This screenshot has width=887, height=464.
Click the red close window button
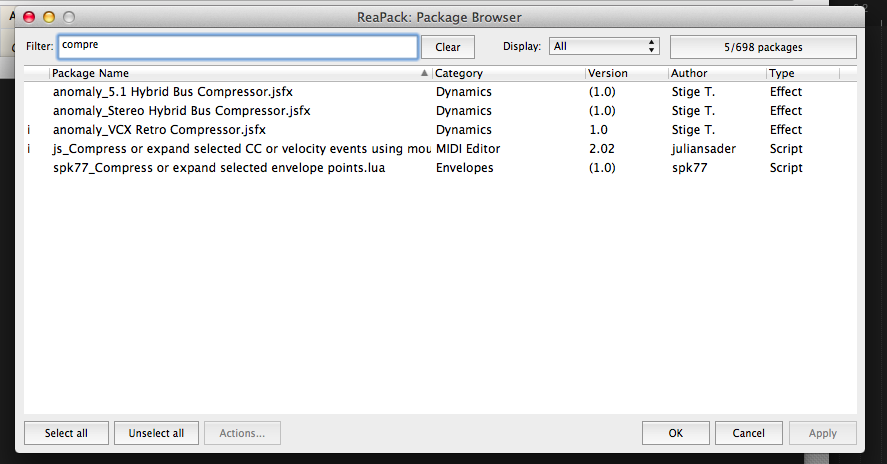(x=29, y=17)
